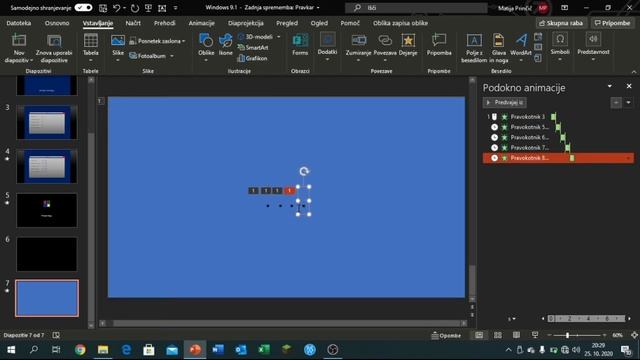This screenshot has width=640, height=360.
Task: Open animation pane options dropdown
Action: 609,86
